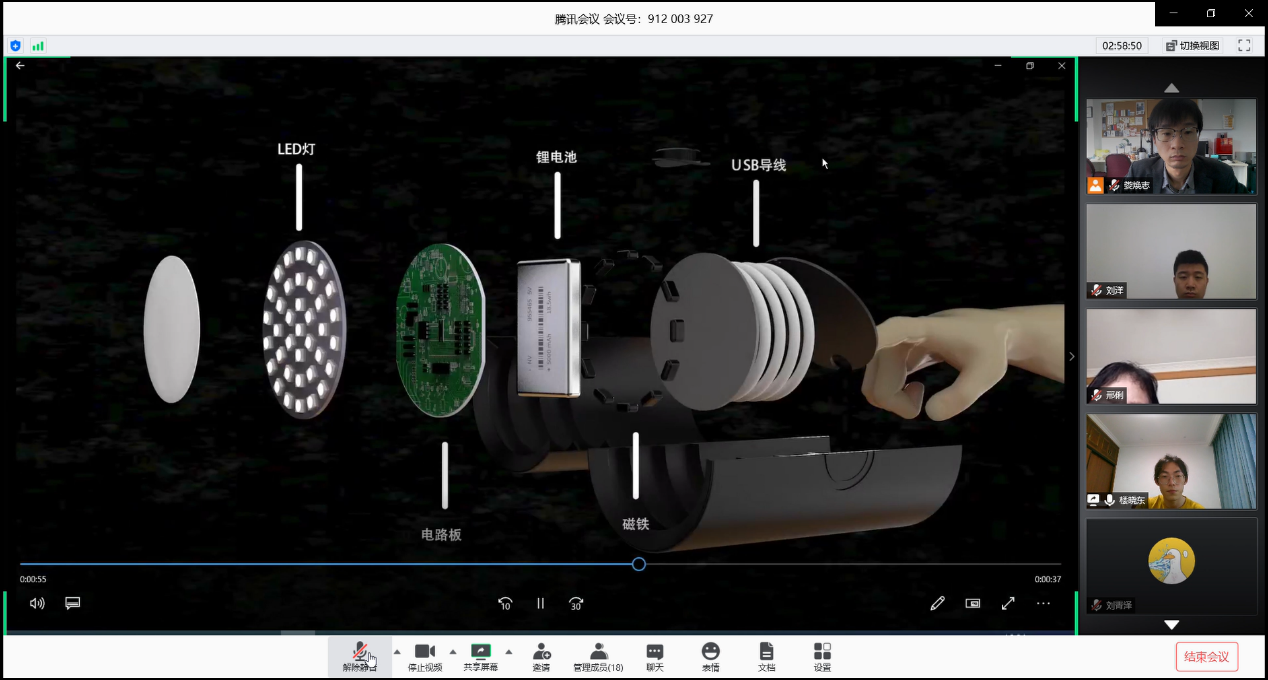Screen dimensions: 1268x680
Task: Open the video player more options (…) menu
Action: click(x=1043, y=603)
